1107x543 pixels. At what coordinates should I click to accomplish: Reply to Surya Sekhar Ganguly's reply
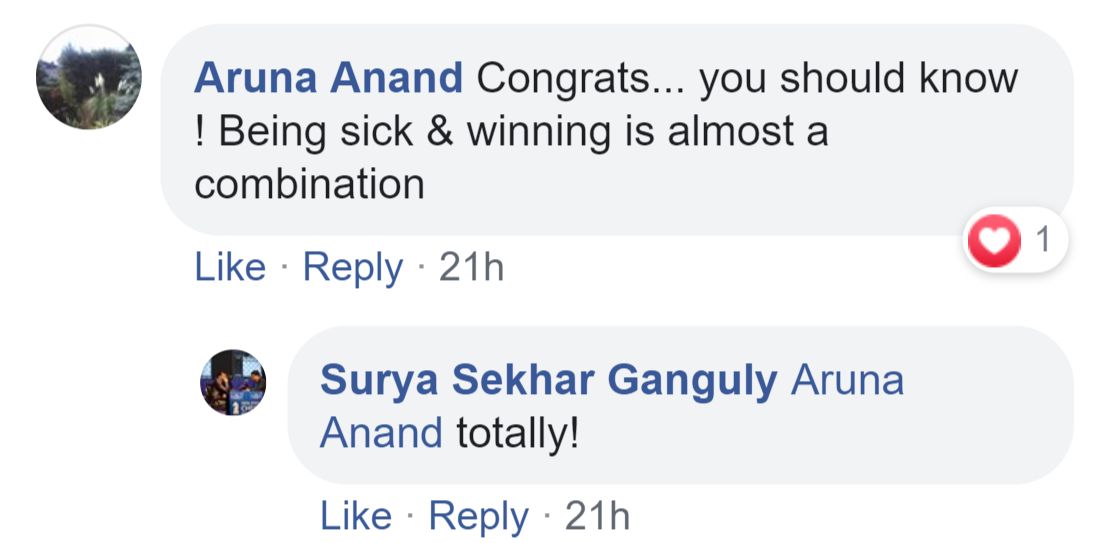479,515
